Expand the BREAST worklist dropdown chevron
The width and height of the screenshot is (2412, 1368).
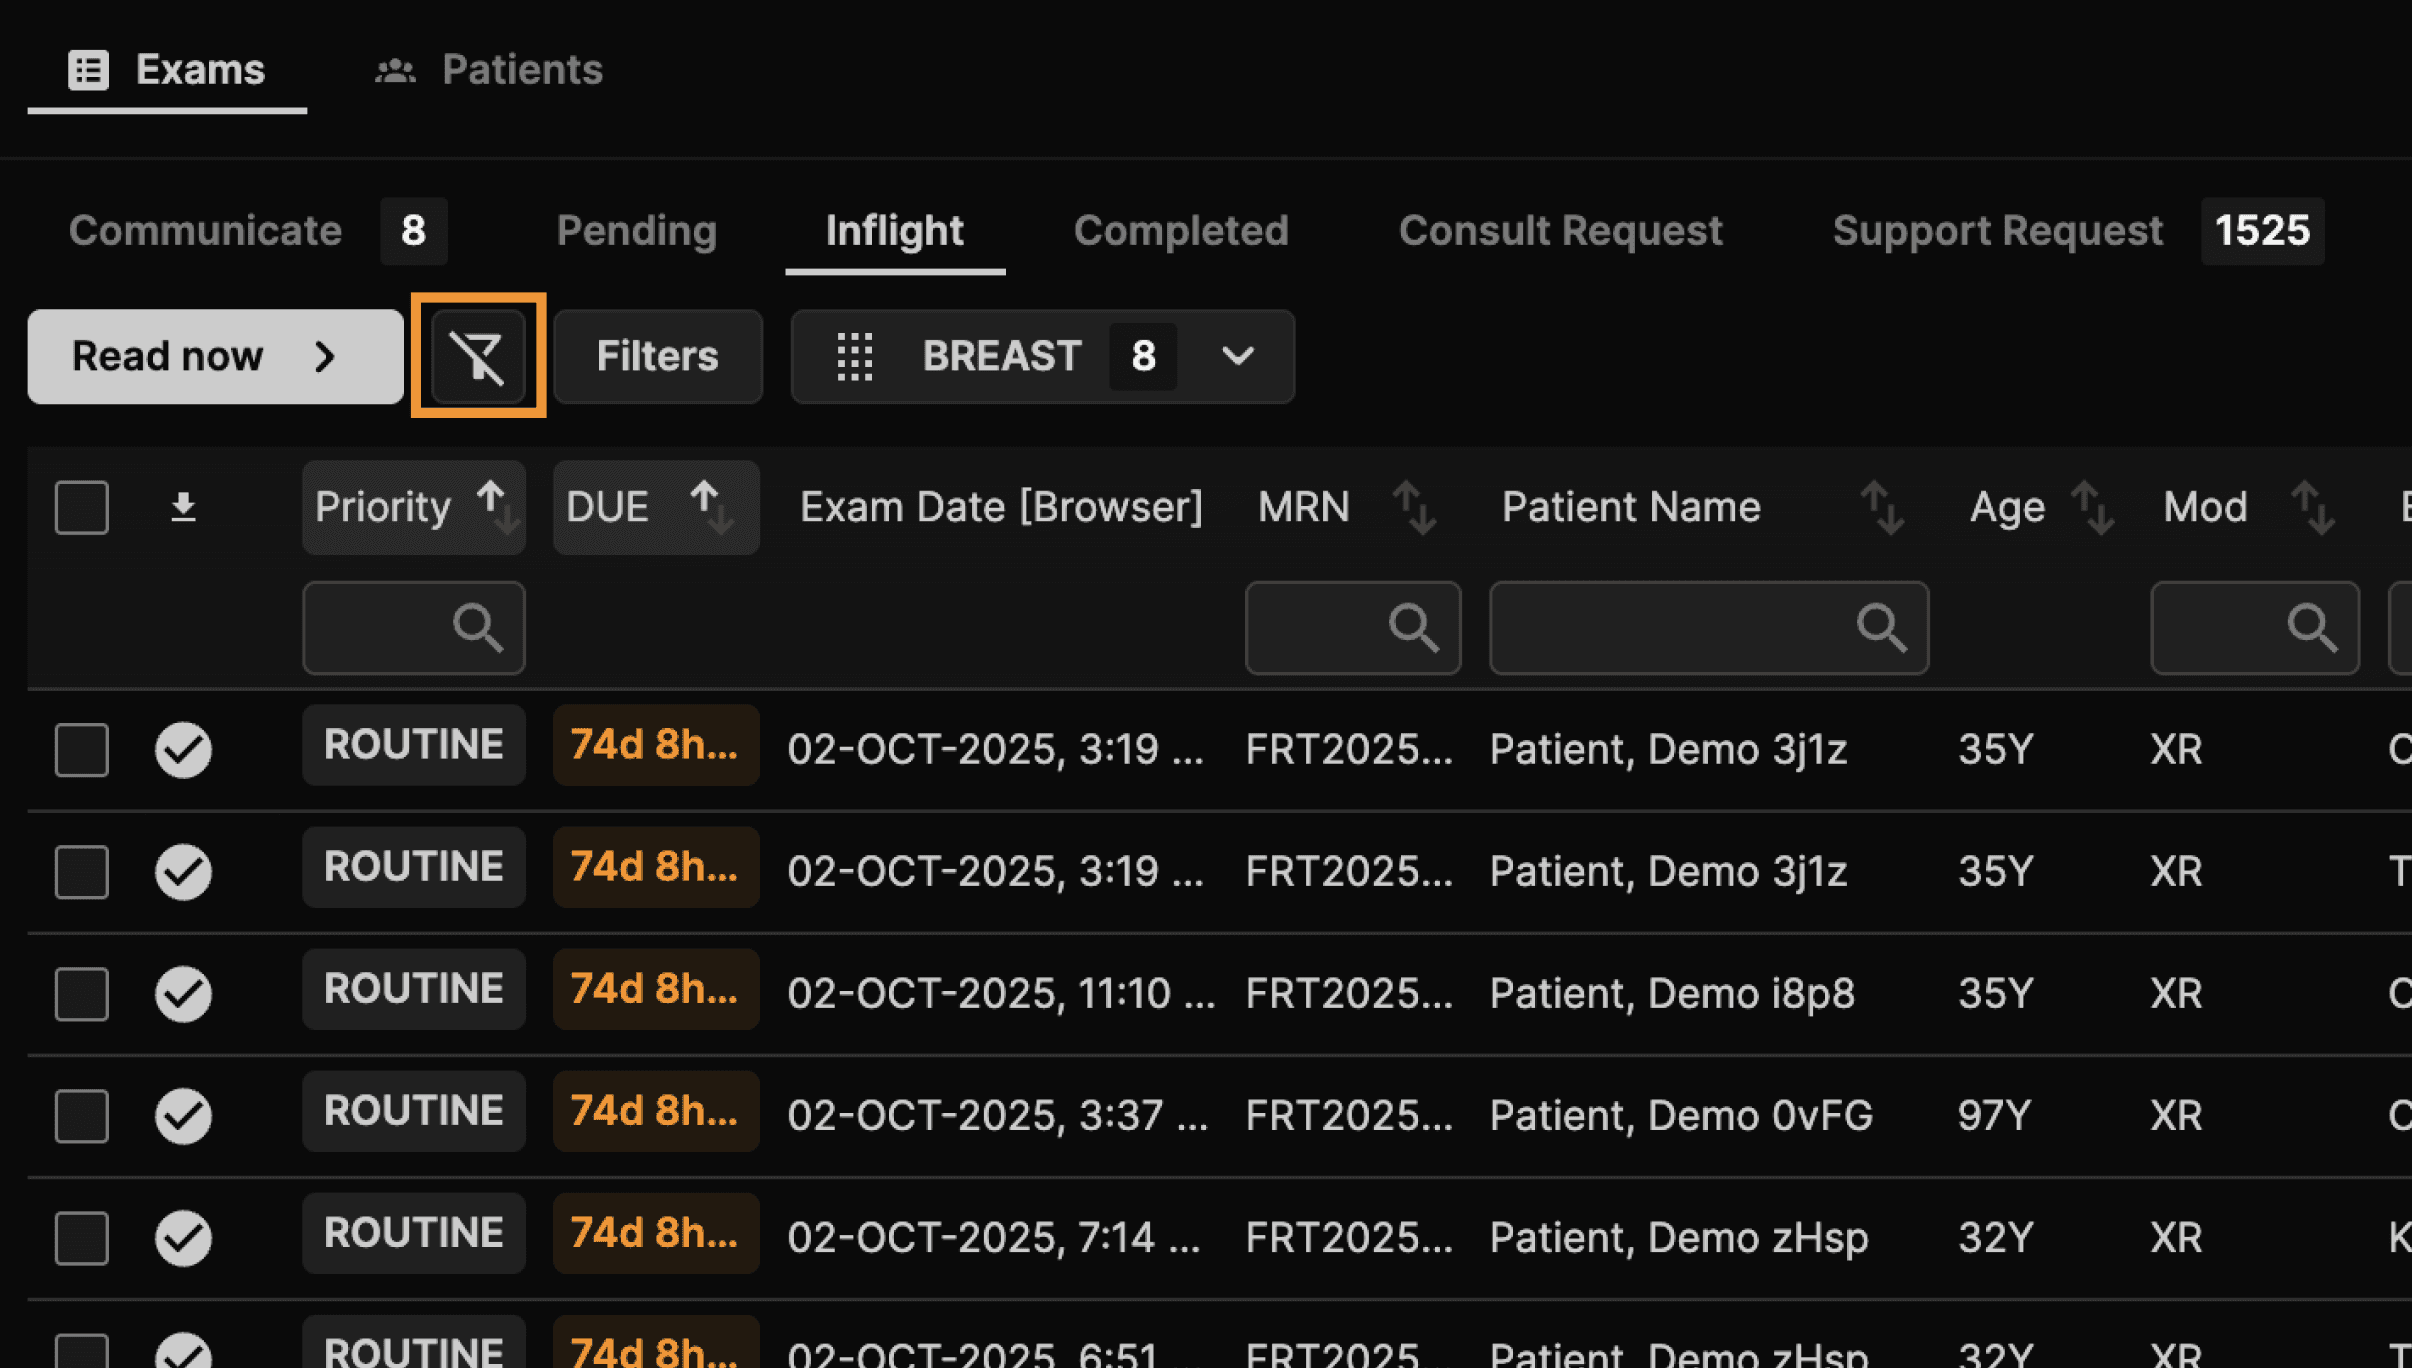pyautogui.click(x=1237, y=356)
